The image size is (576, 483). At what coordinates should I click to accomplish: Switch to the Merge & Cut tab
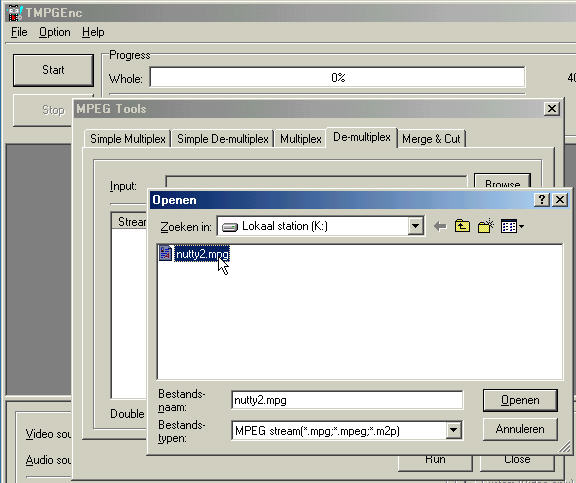tap(431, 139)
